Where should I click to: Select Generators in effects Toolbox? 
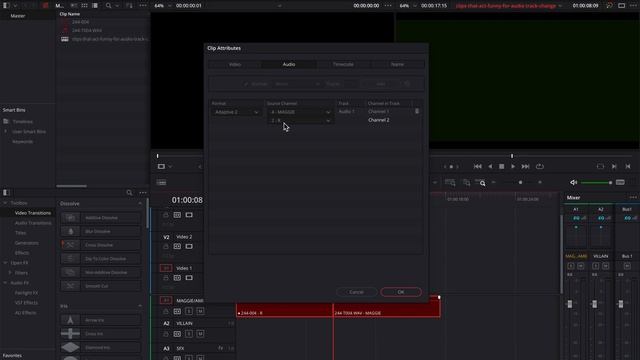coord(27,243)
